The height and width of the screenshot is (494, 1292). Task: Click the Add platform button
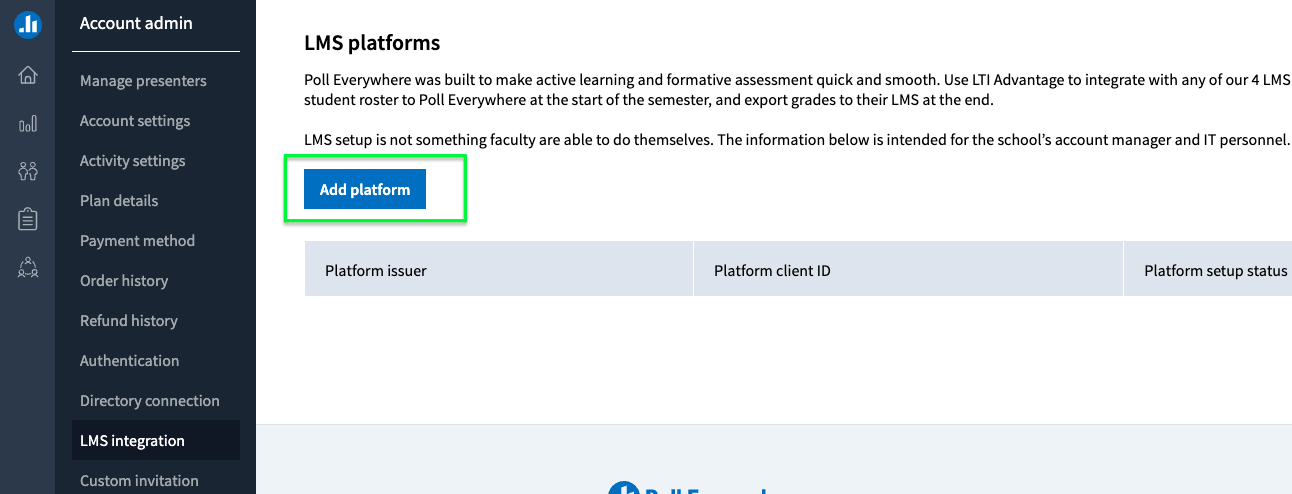point(365,189)
